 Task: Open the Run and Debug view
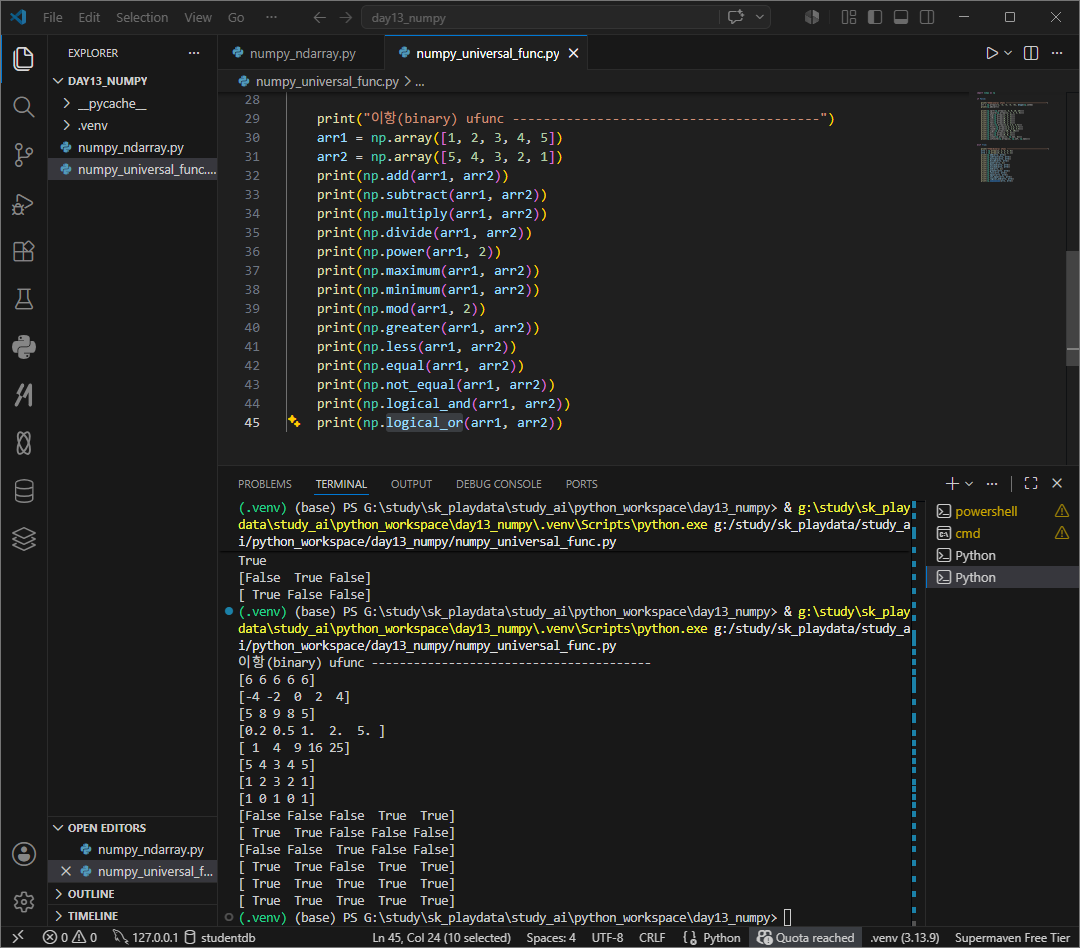[23, 204]
